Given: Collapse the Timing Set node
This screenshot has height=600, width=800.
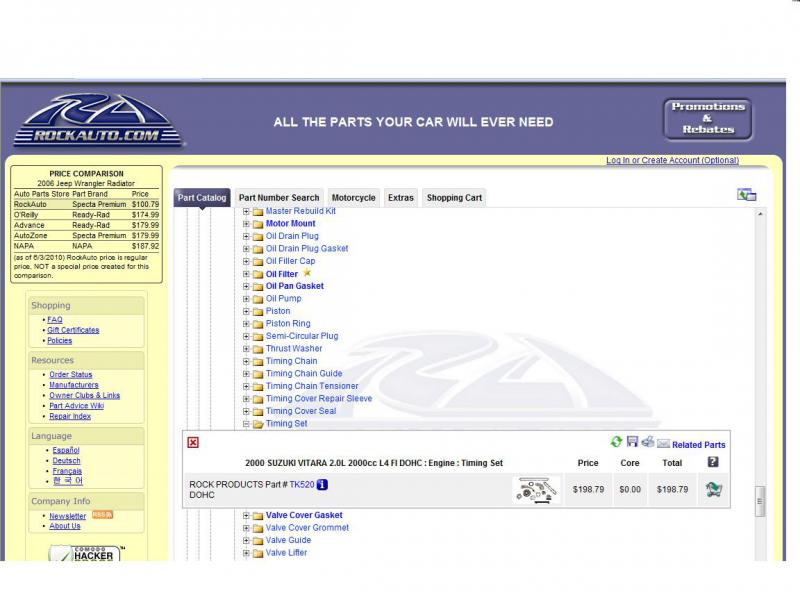Looking at the screenshot, I should tap(246, 423).
